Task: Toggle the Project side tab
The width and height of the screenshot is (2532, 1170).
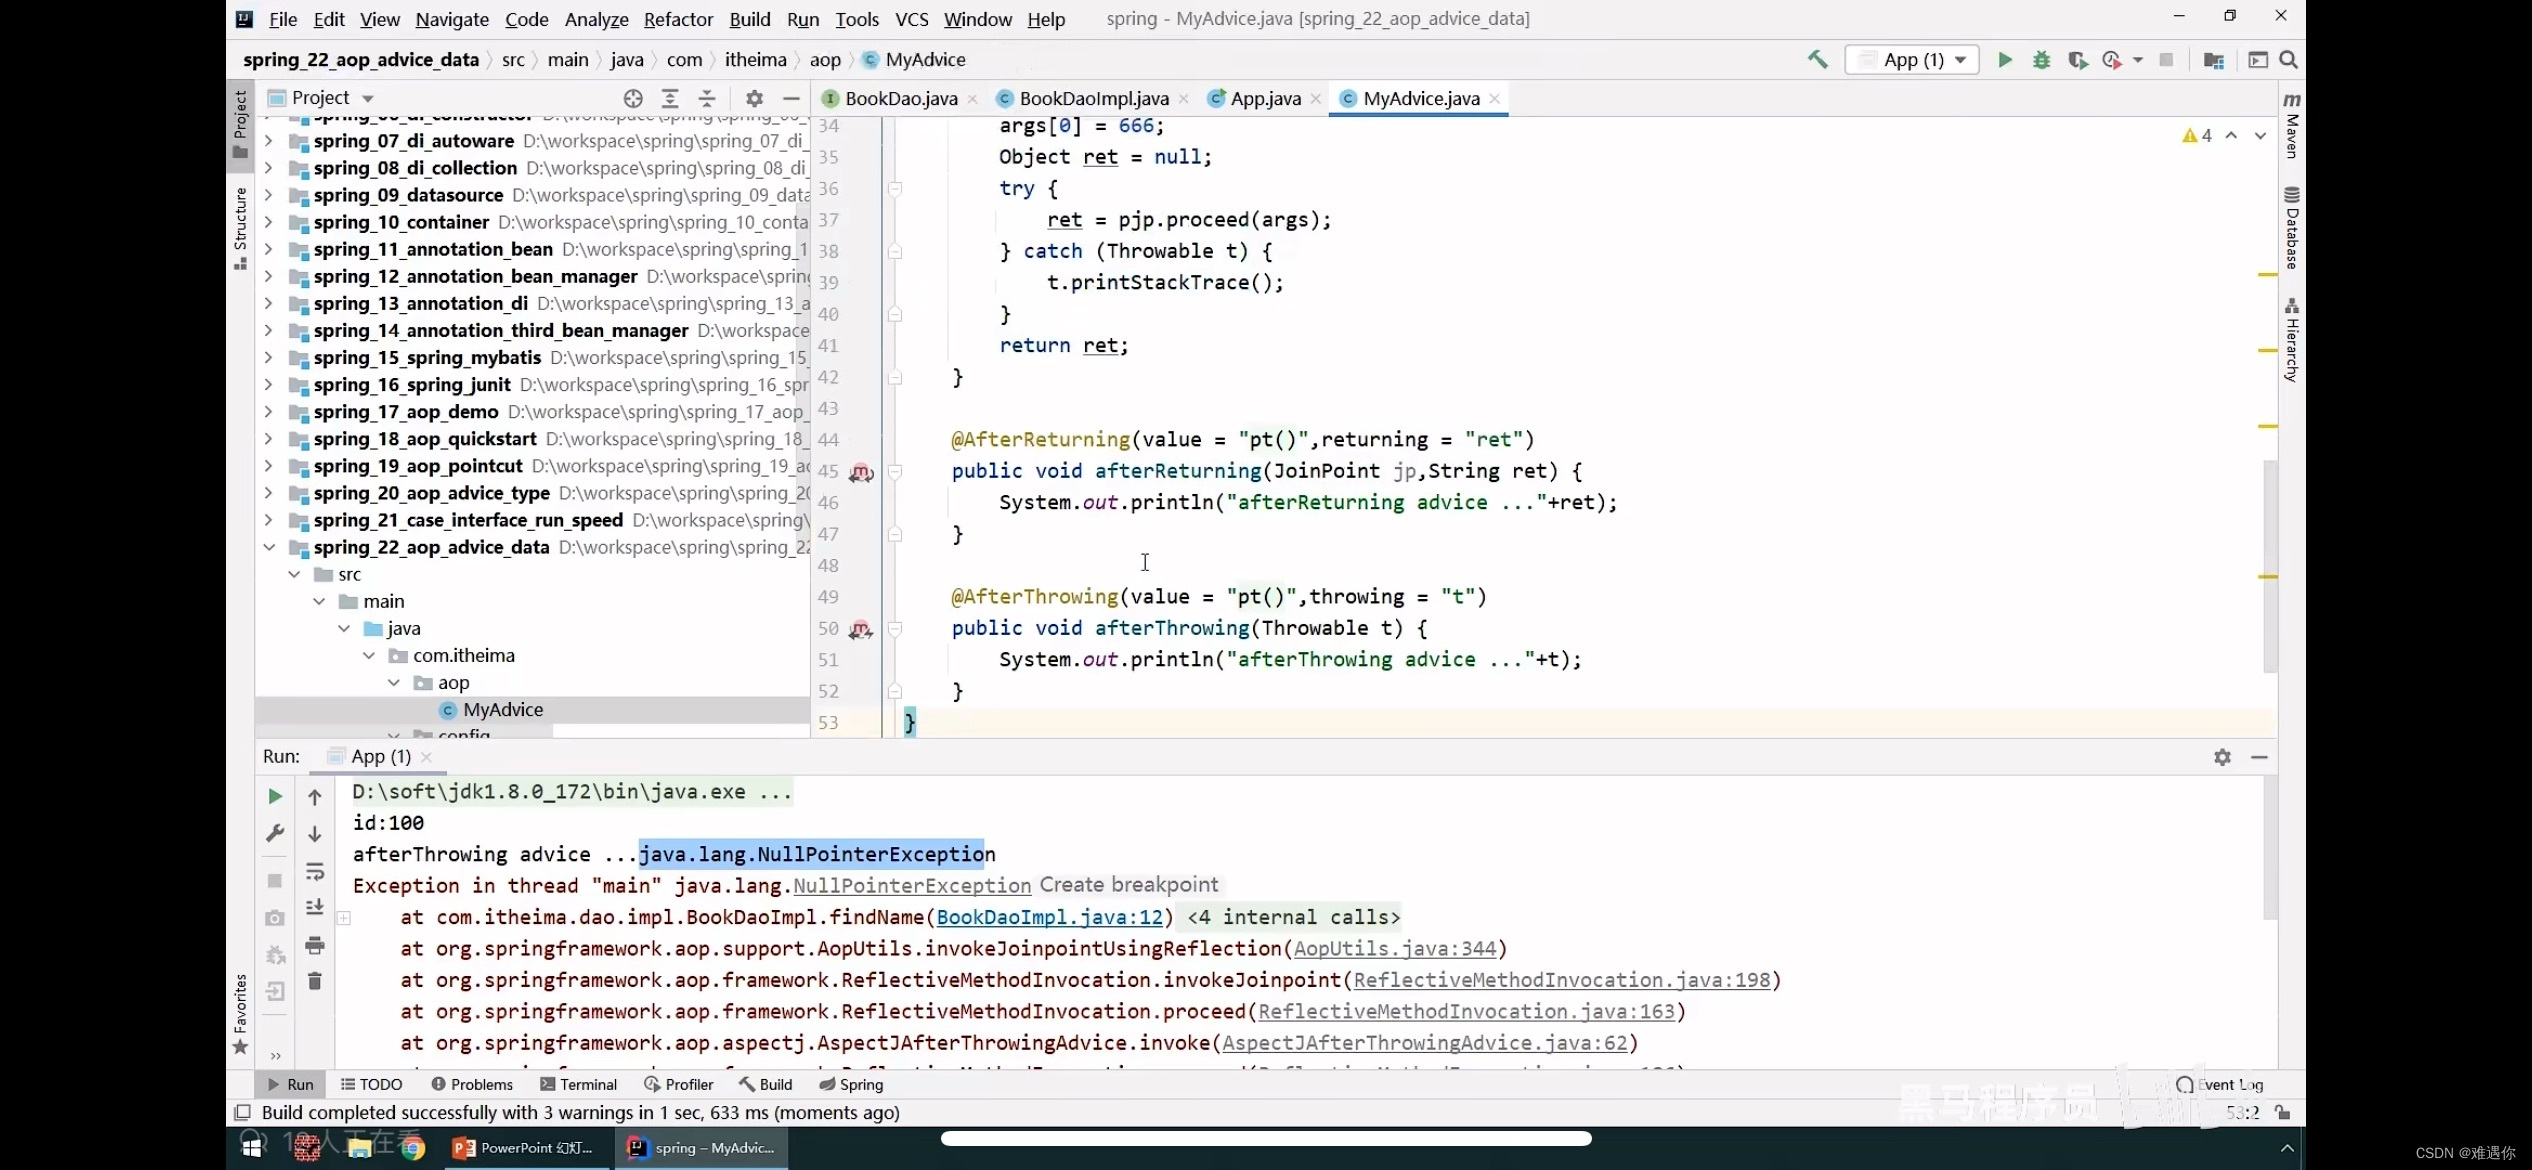Action: [x=240, y=124]
